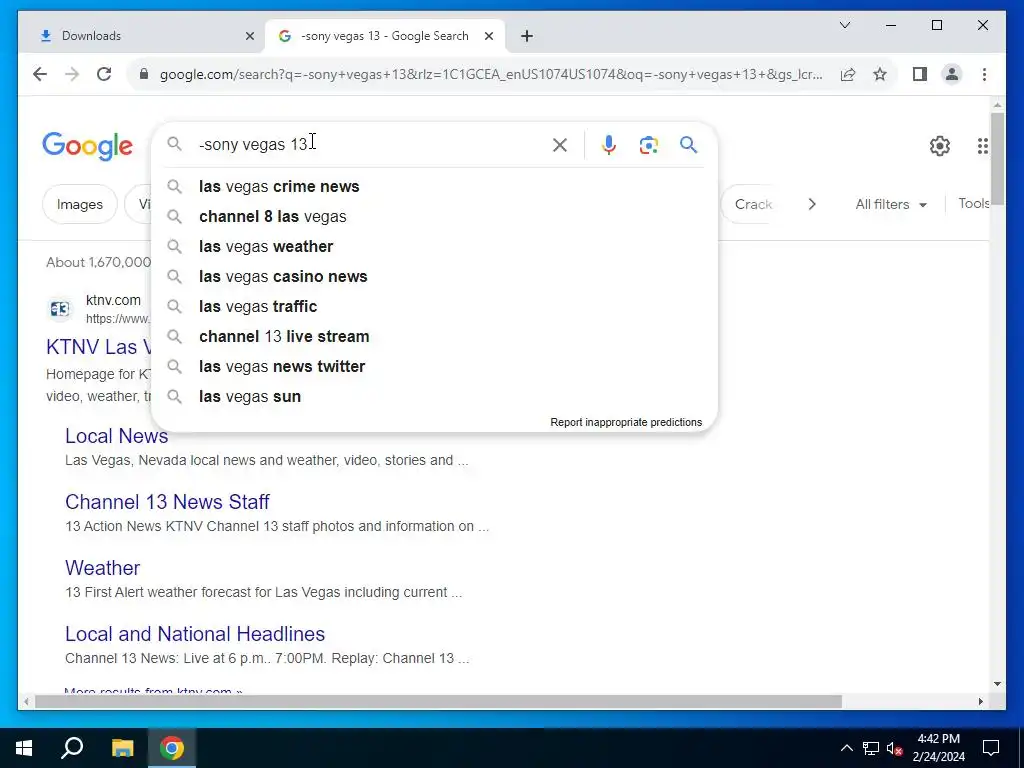Open the tab search dropdown arrow
This screenshot has height=768, width=1024.
point(844,25)
